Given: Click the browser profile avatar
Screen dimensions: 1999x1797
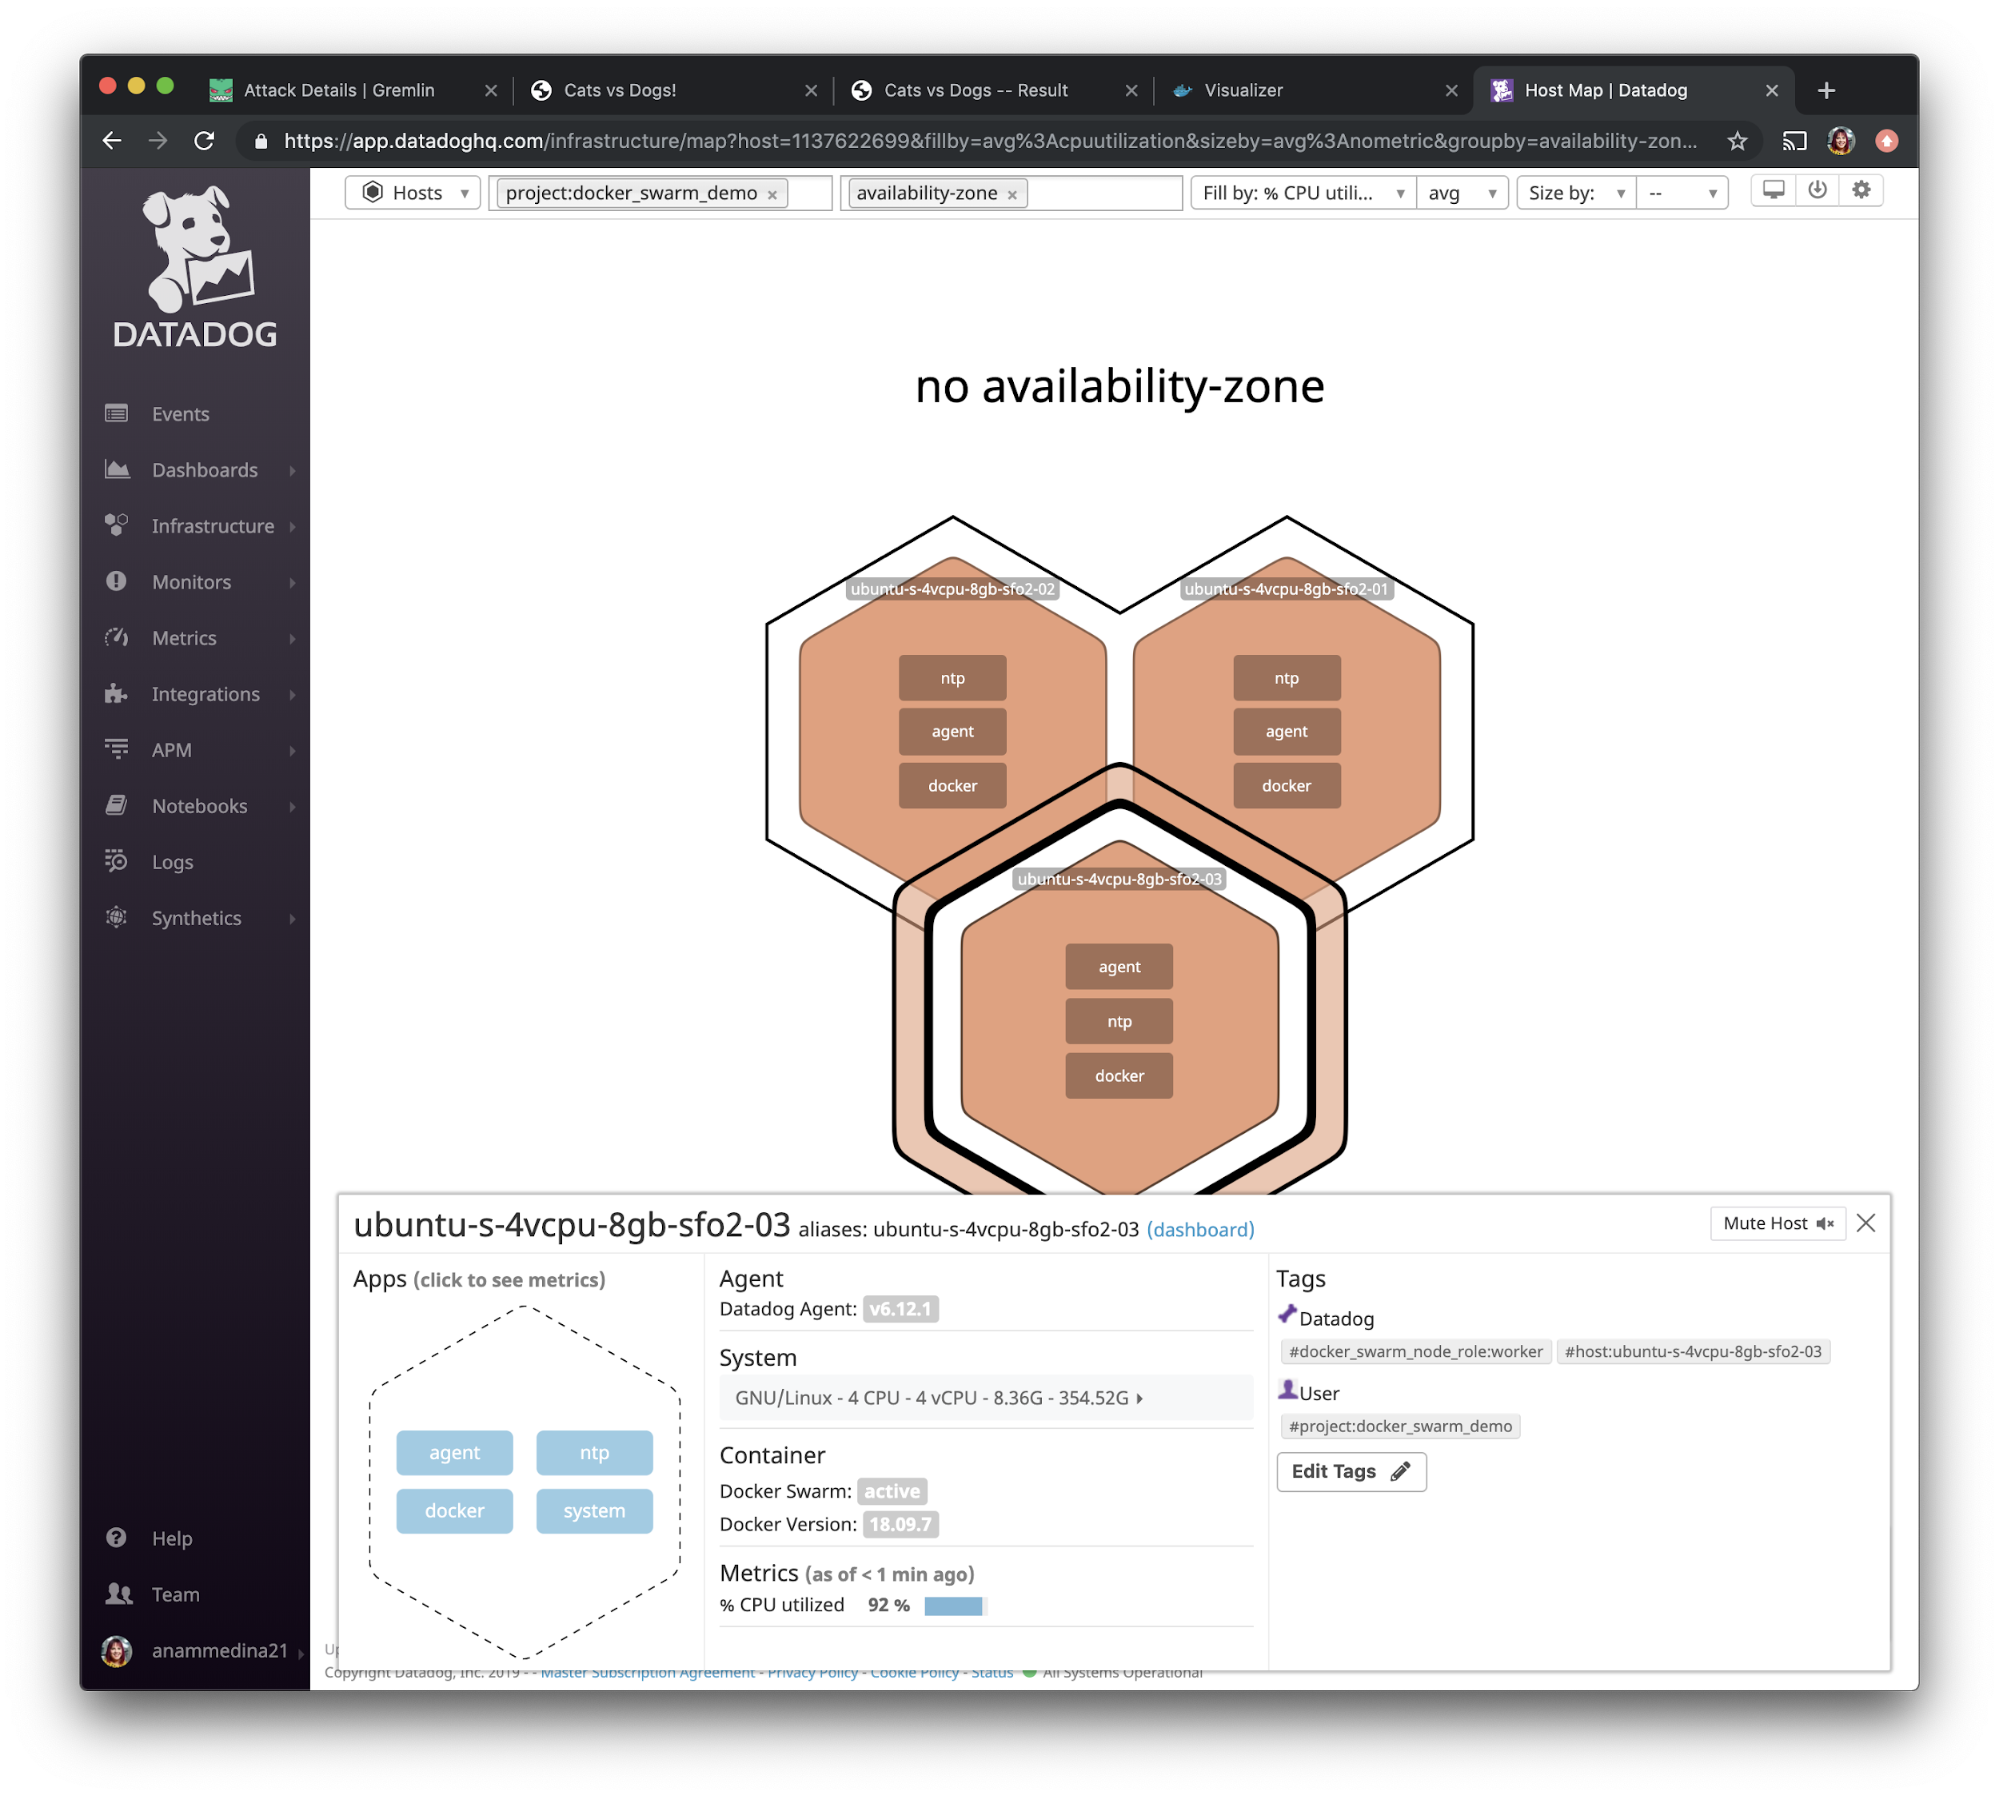Looking at the screenshot, I should point(1841,141).
